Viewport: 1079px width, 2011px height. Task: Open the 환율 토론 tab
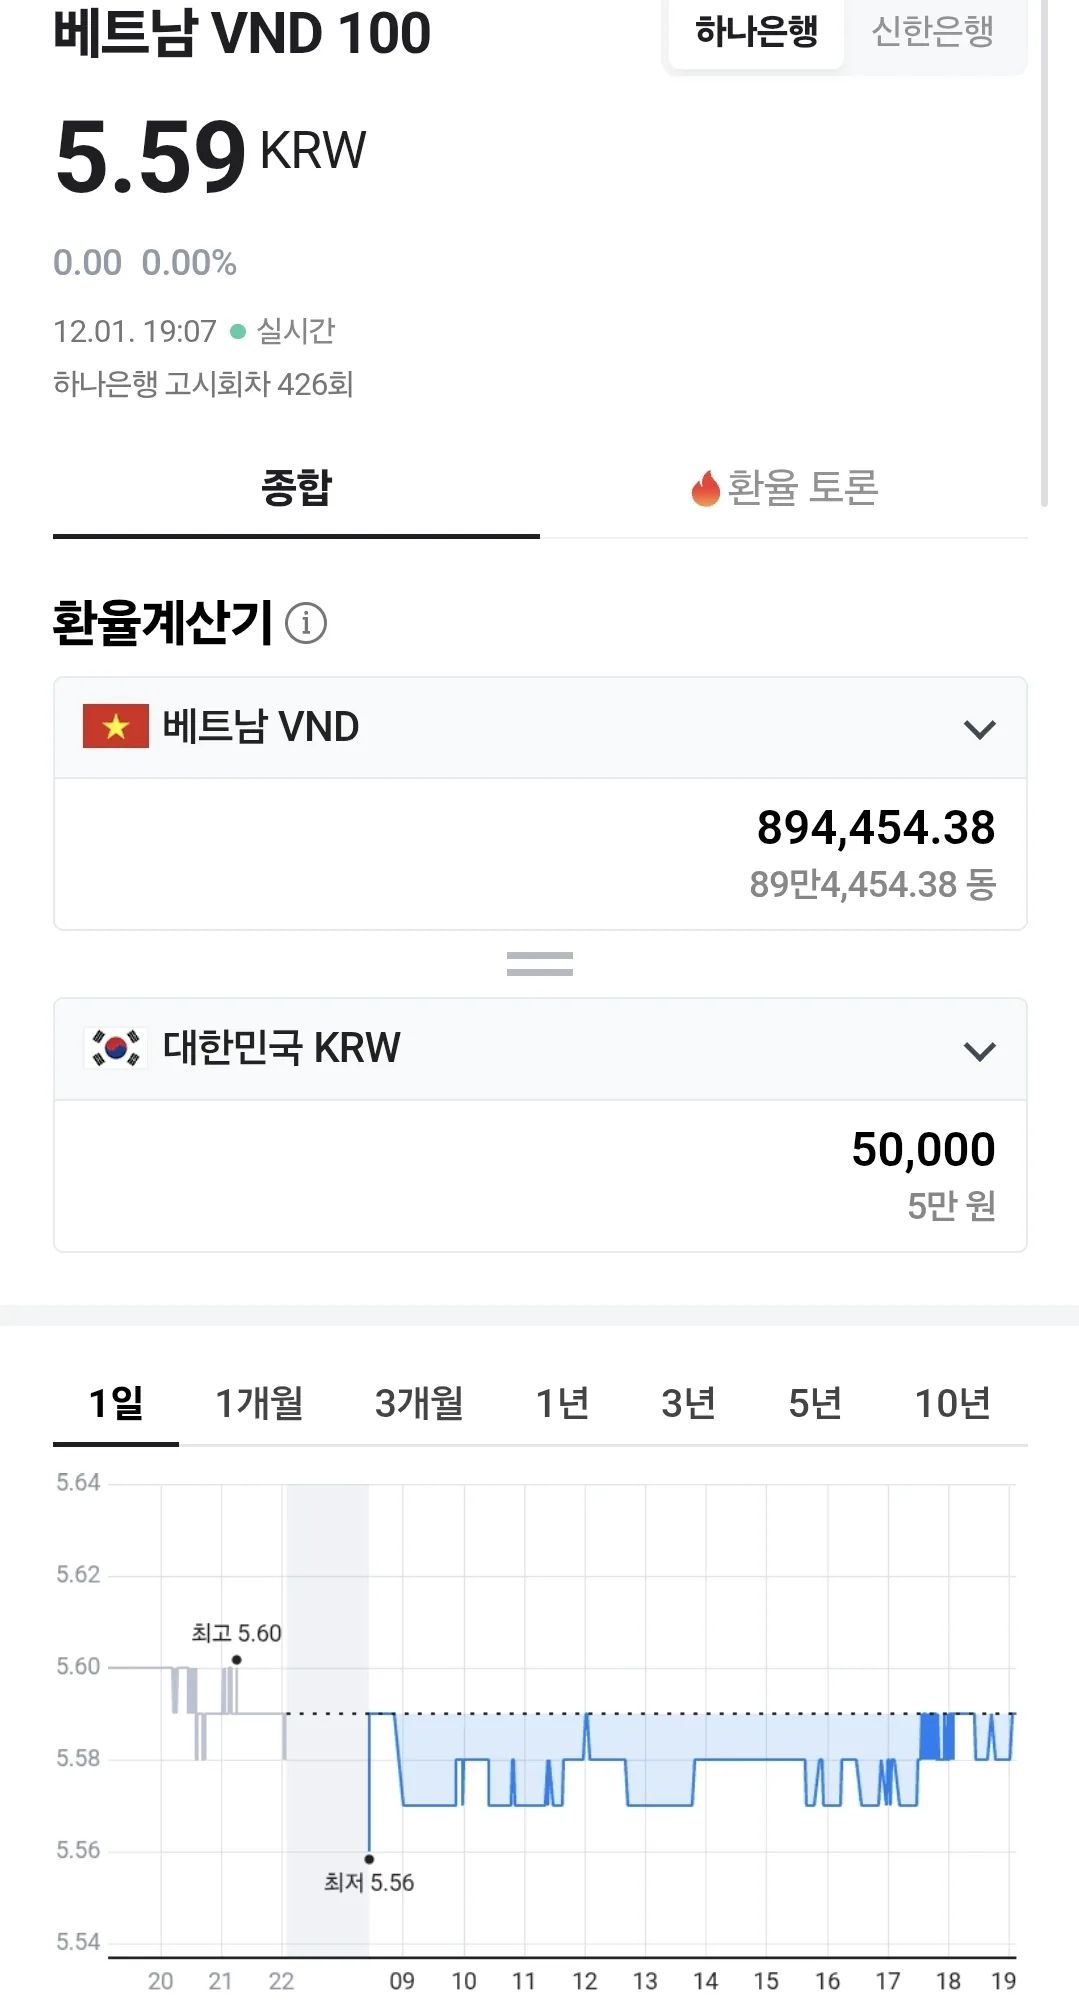pyautogui.click(x=784, y=488)
